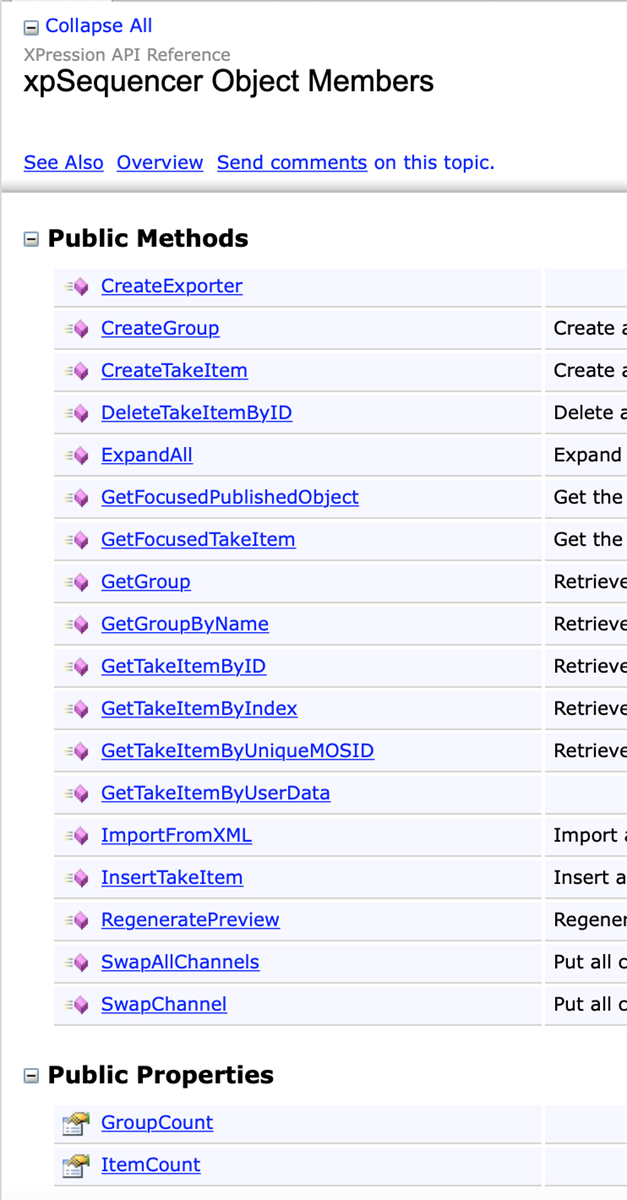This screenshot has height=1200, width=627.
Task: Open the RegeneratePreview method link
Action: click(x=190, y=920)
